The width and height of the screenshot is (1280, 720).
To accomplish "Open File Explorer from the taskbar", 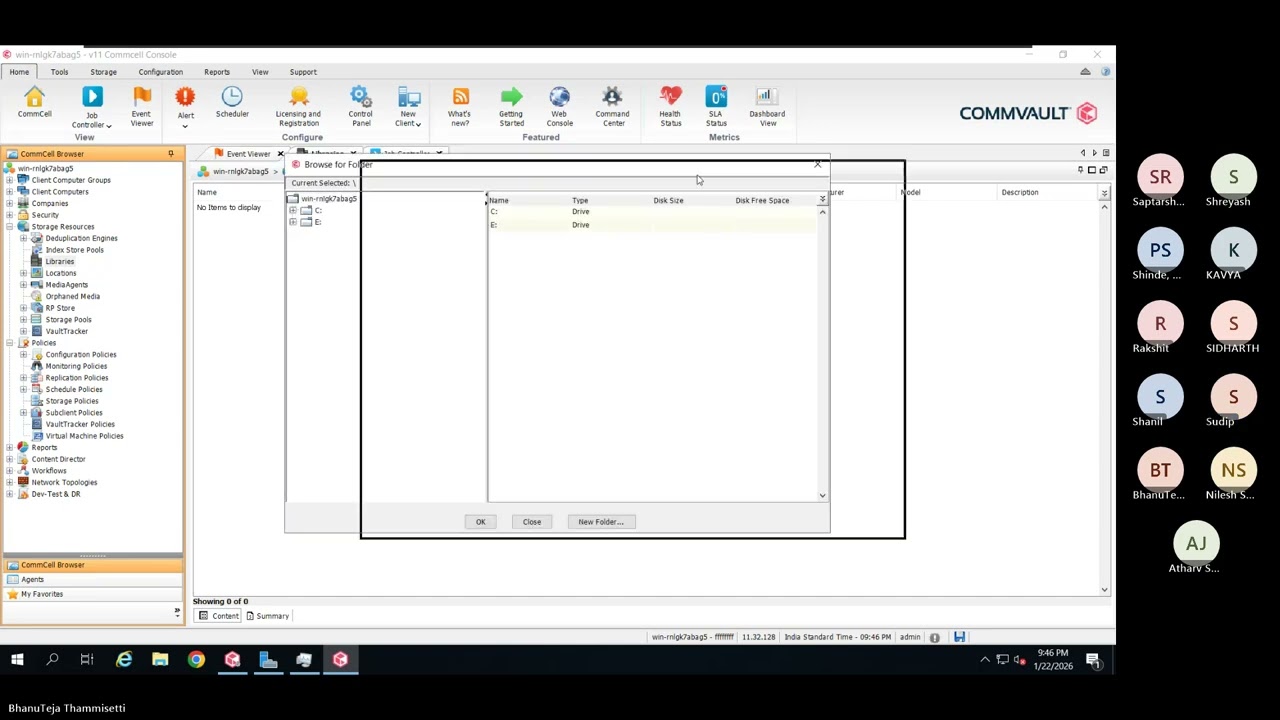I will coord(160,659).
